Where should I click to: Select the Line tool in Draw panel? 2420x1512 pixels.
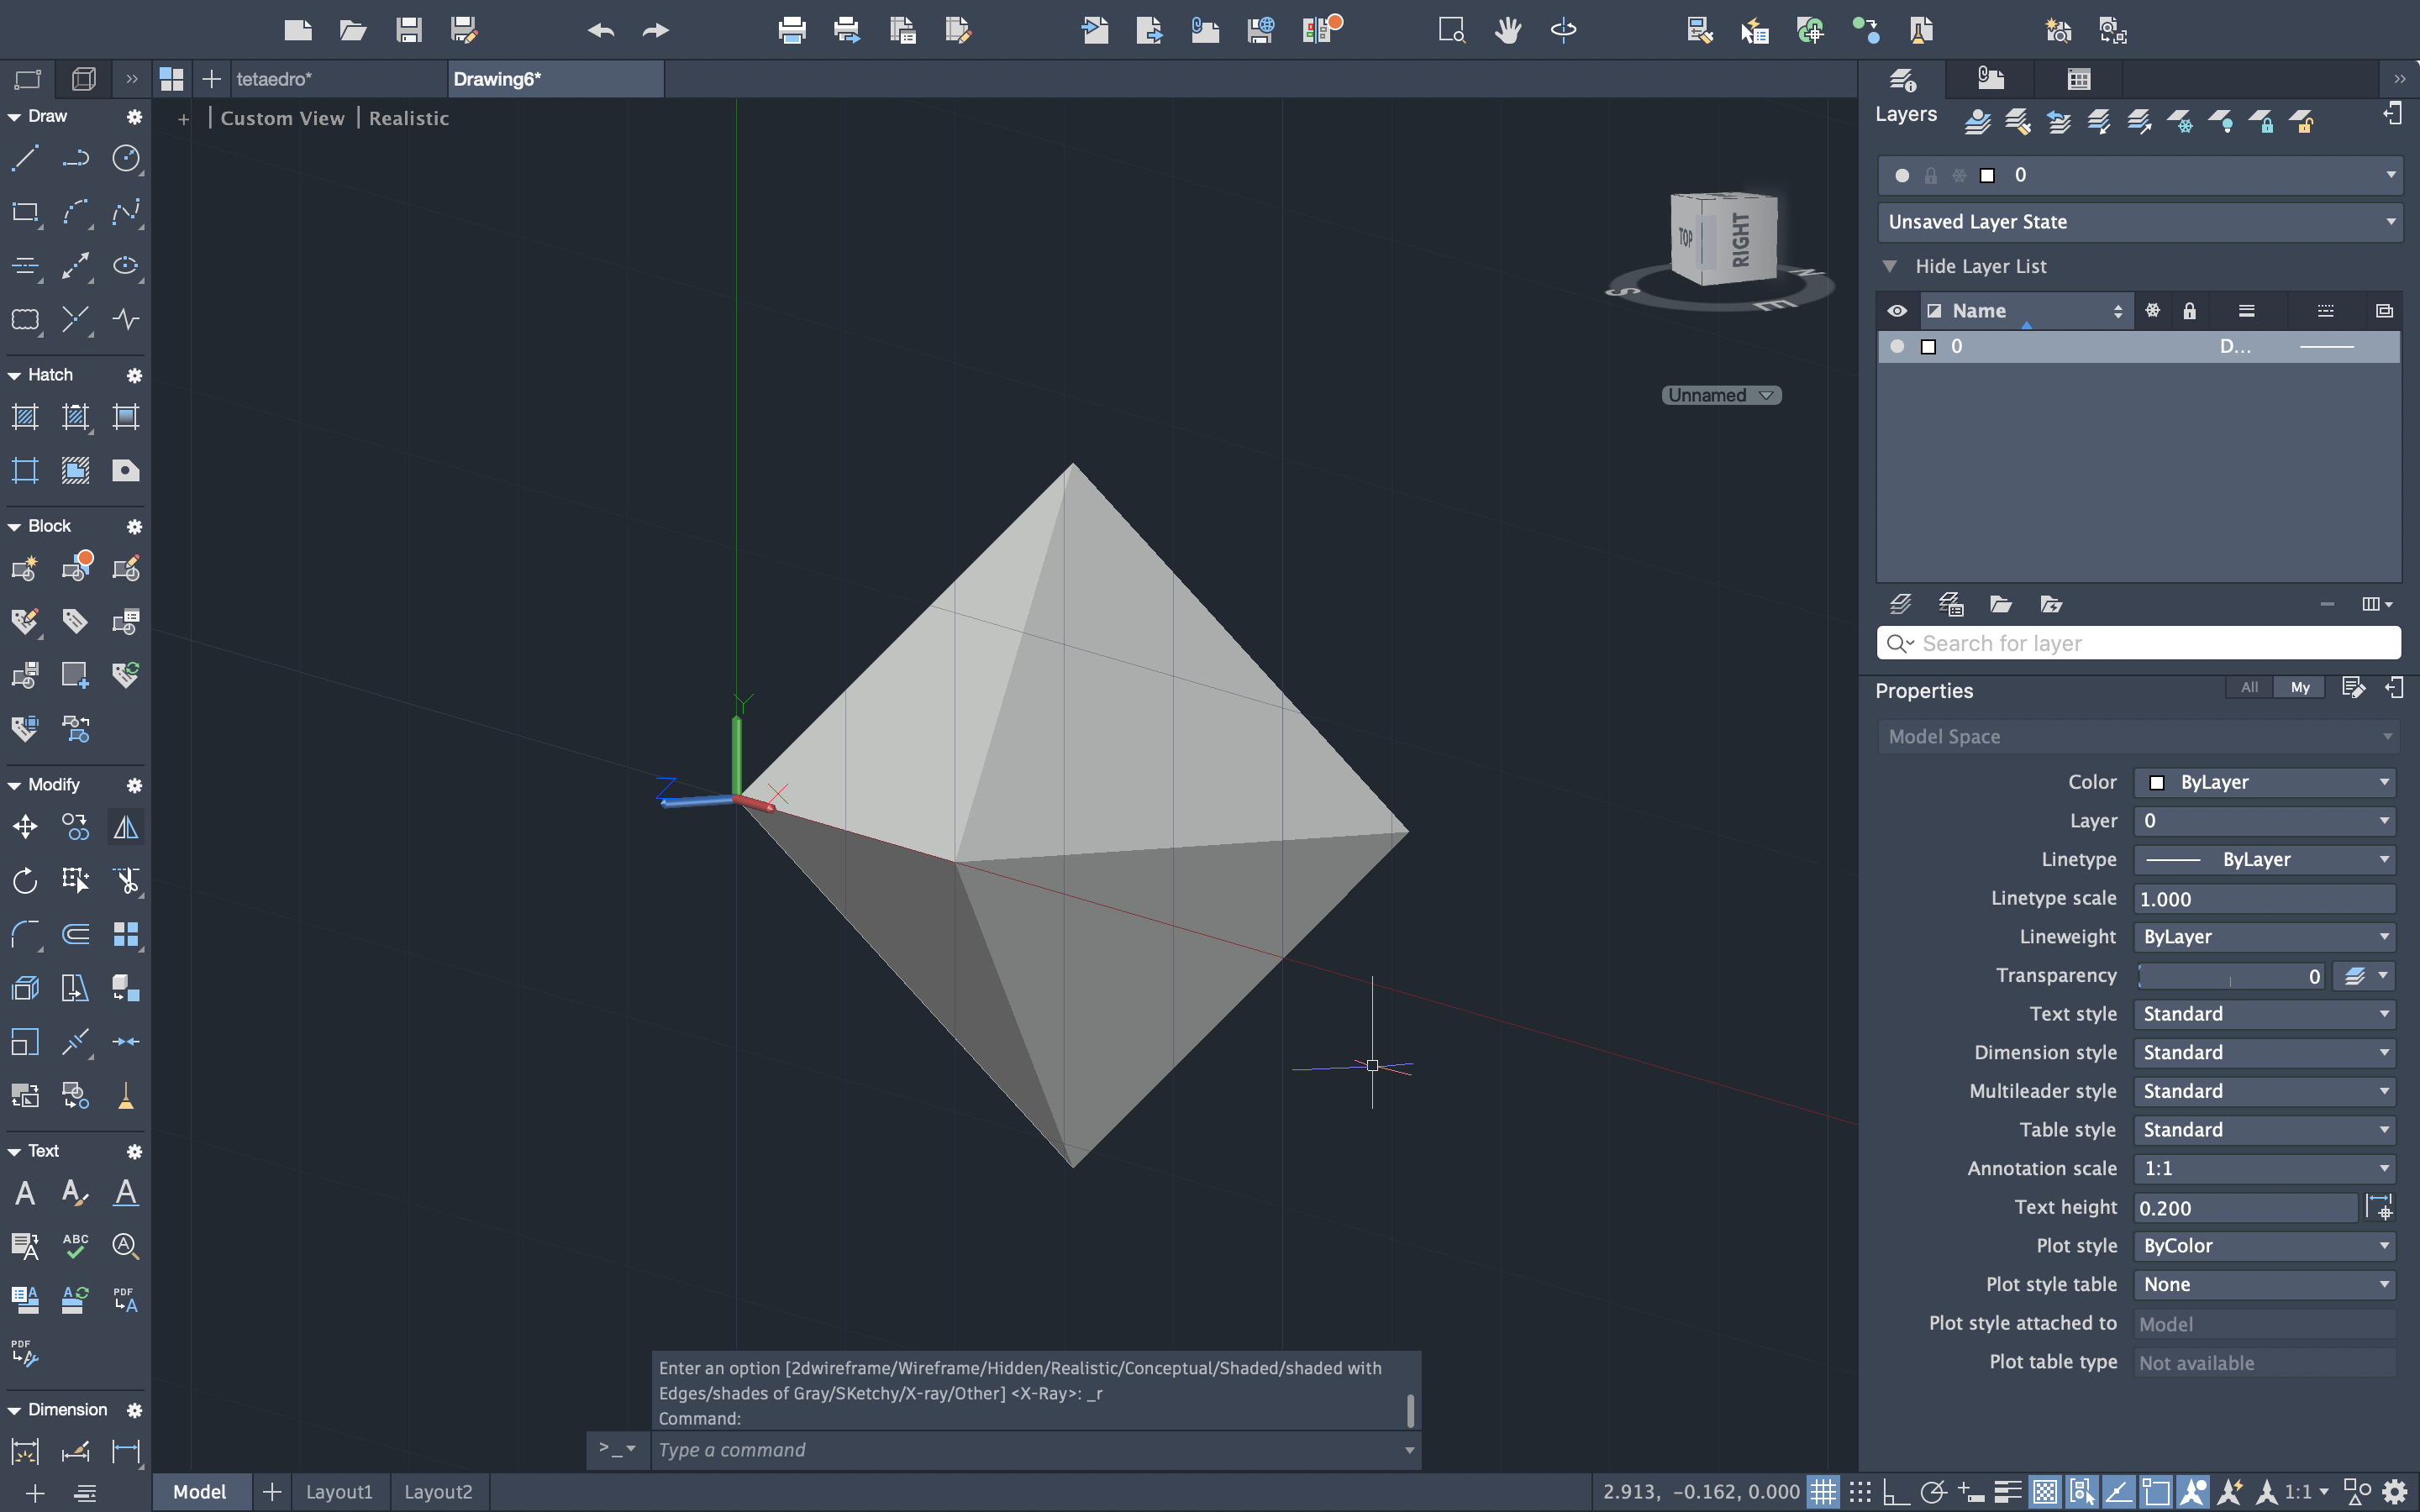(x=25, y=158)
